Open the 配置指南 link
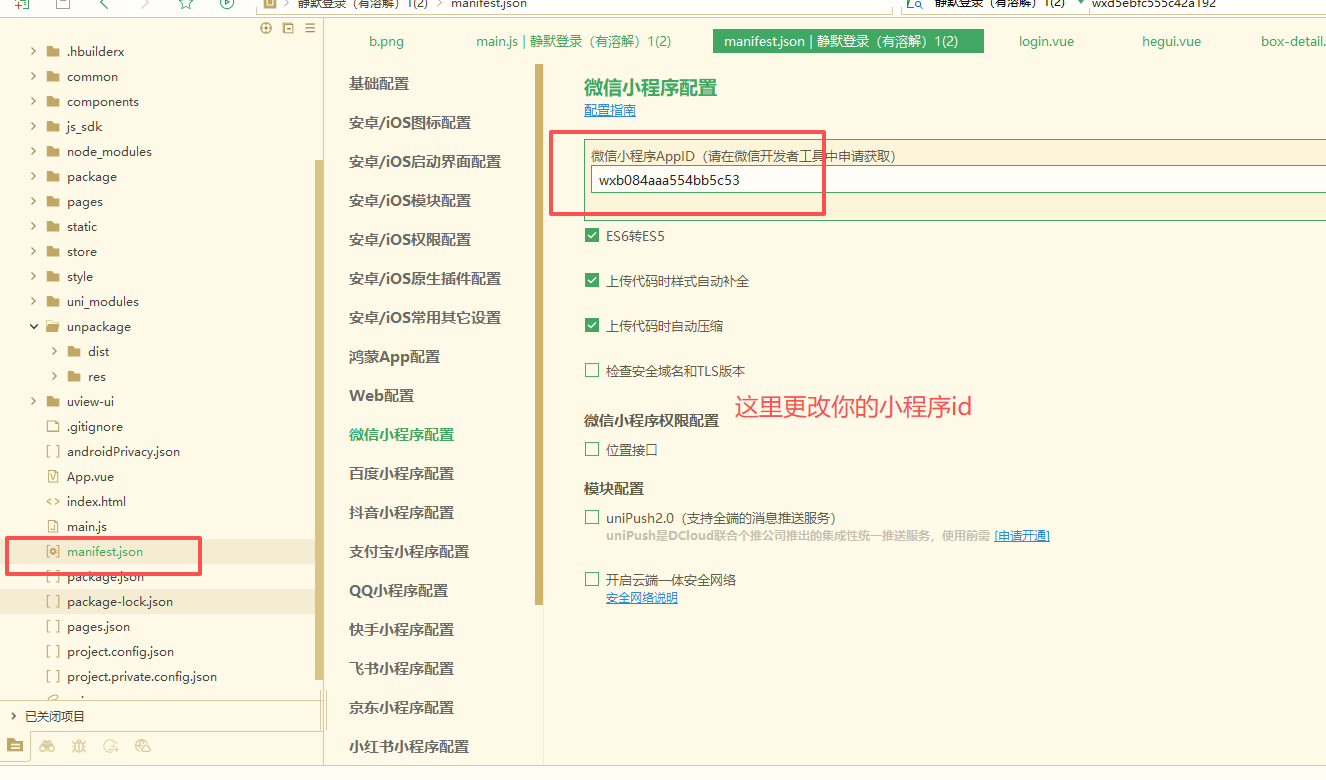This screenshot has height=780, width=1326. click(x=610, y=110)
